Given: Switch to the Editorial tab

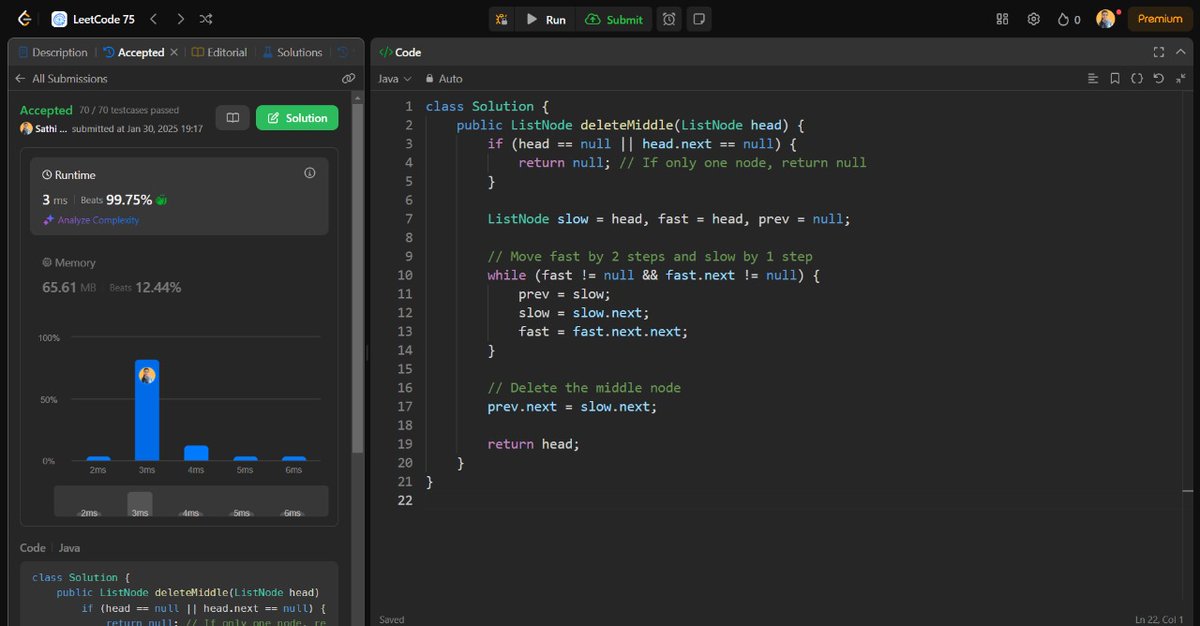Looking at the screenshot, I should pos(219,52).
